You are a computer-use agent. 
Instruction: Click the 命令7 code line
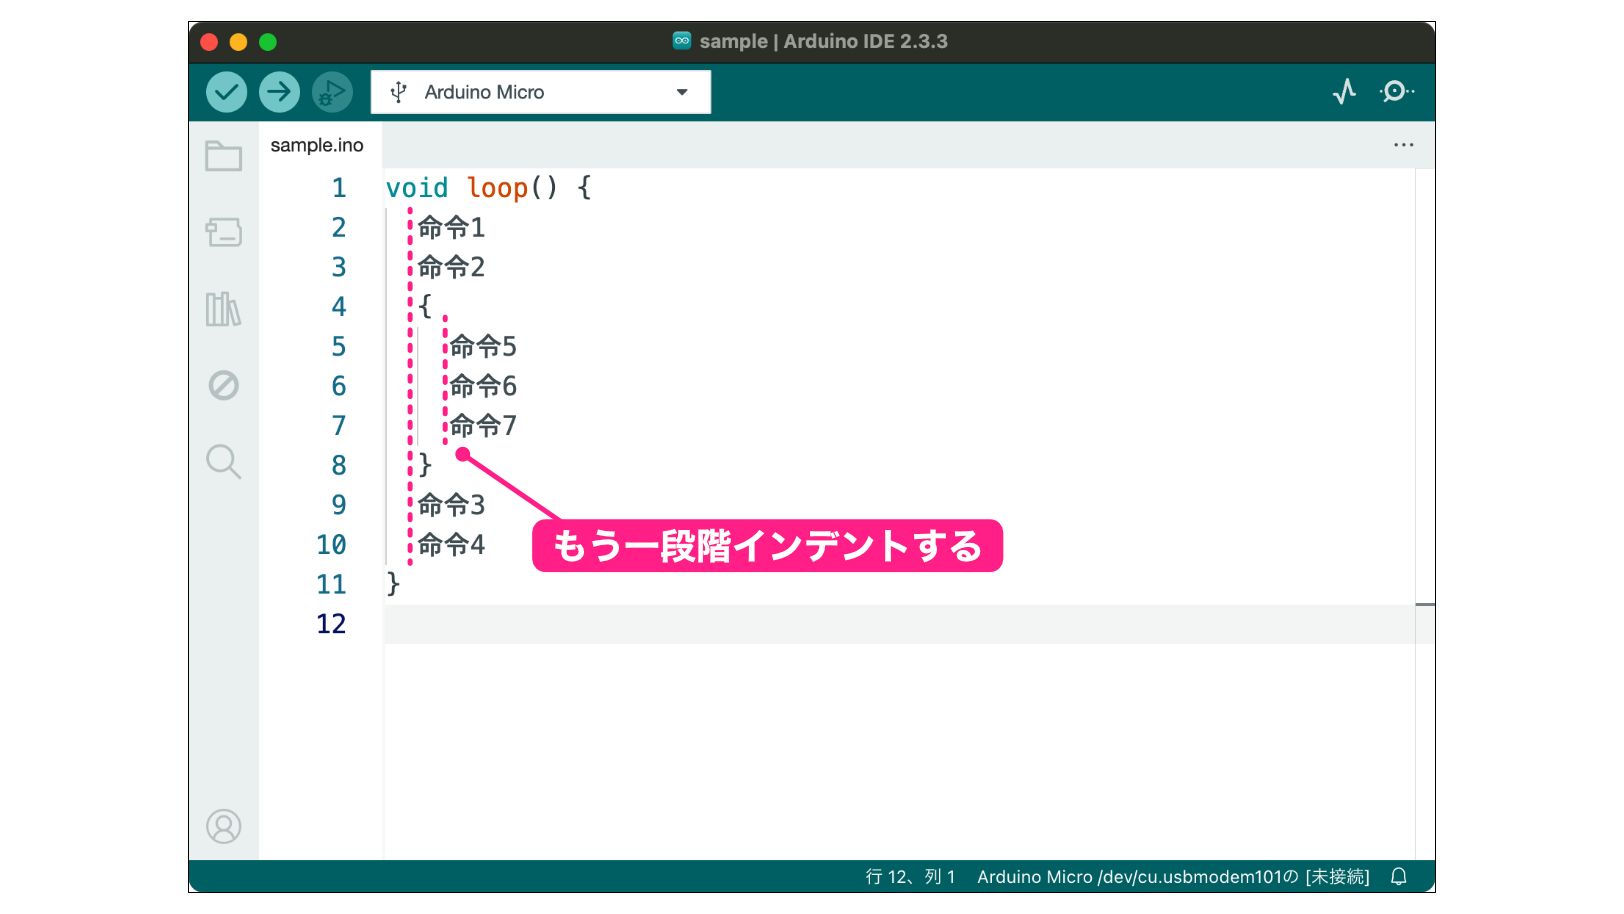tap(483, 426)
